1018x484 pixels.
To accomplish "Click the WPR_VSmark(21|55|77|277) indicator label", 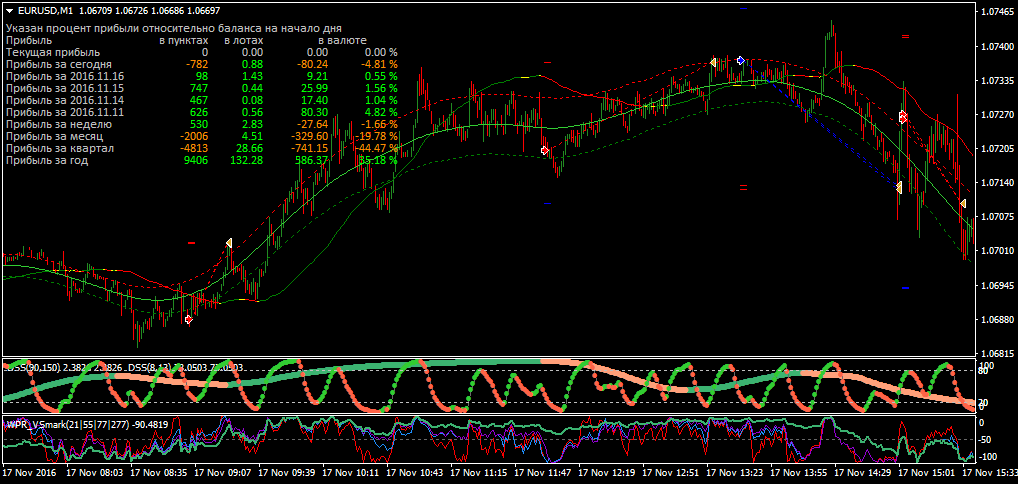I will 86,425.
